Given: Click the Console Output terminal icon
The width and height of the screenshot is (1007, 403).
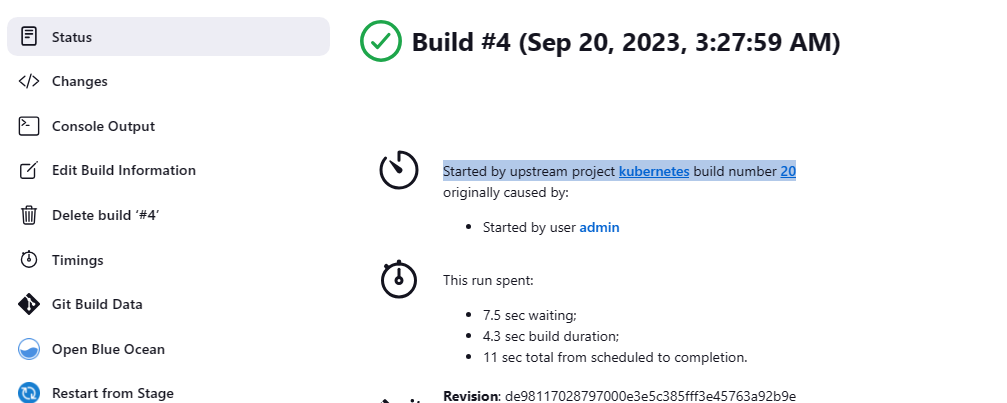Looking at the screenshot, I should [29, 126].
